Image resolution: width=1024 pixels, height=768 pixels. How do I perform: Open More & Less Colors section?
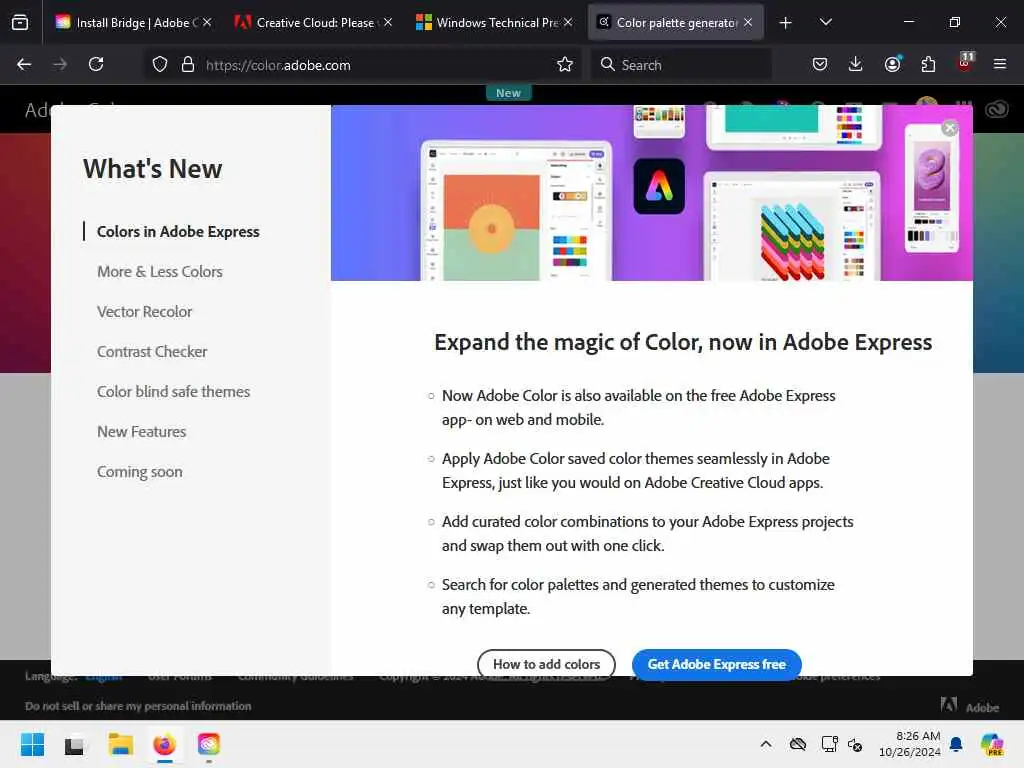click(x=159, y=272)
